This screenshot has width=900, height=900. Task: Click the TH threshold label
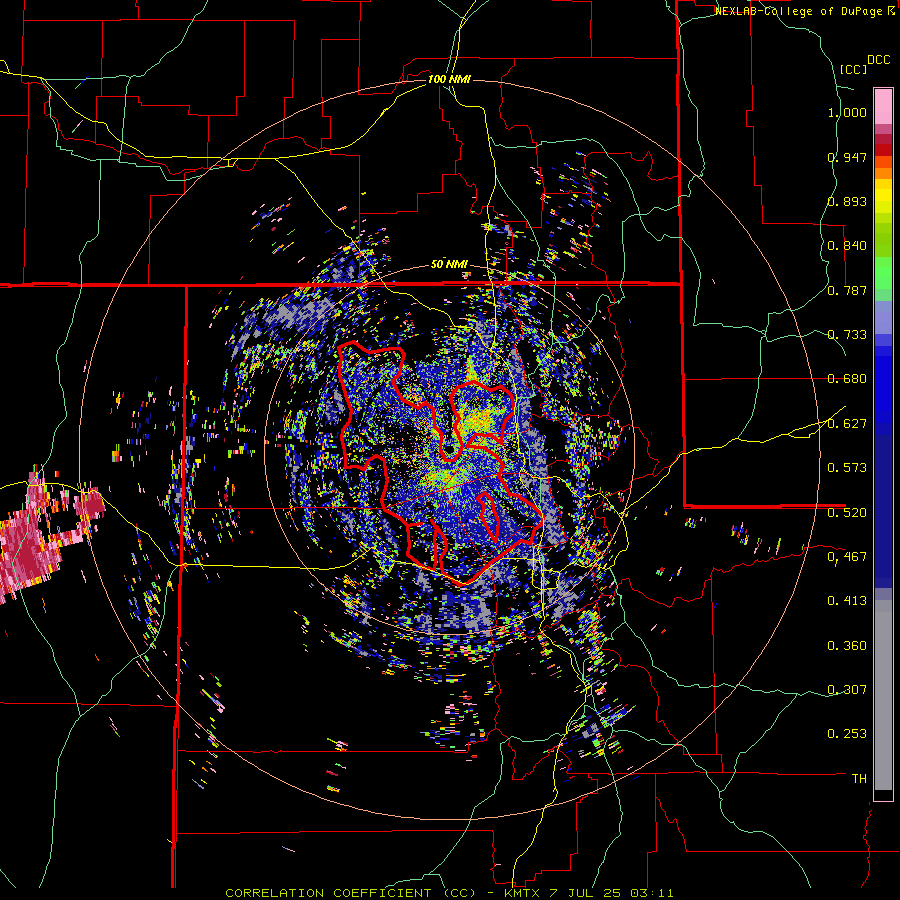[859, 779]
